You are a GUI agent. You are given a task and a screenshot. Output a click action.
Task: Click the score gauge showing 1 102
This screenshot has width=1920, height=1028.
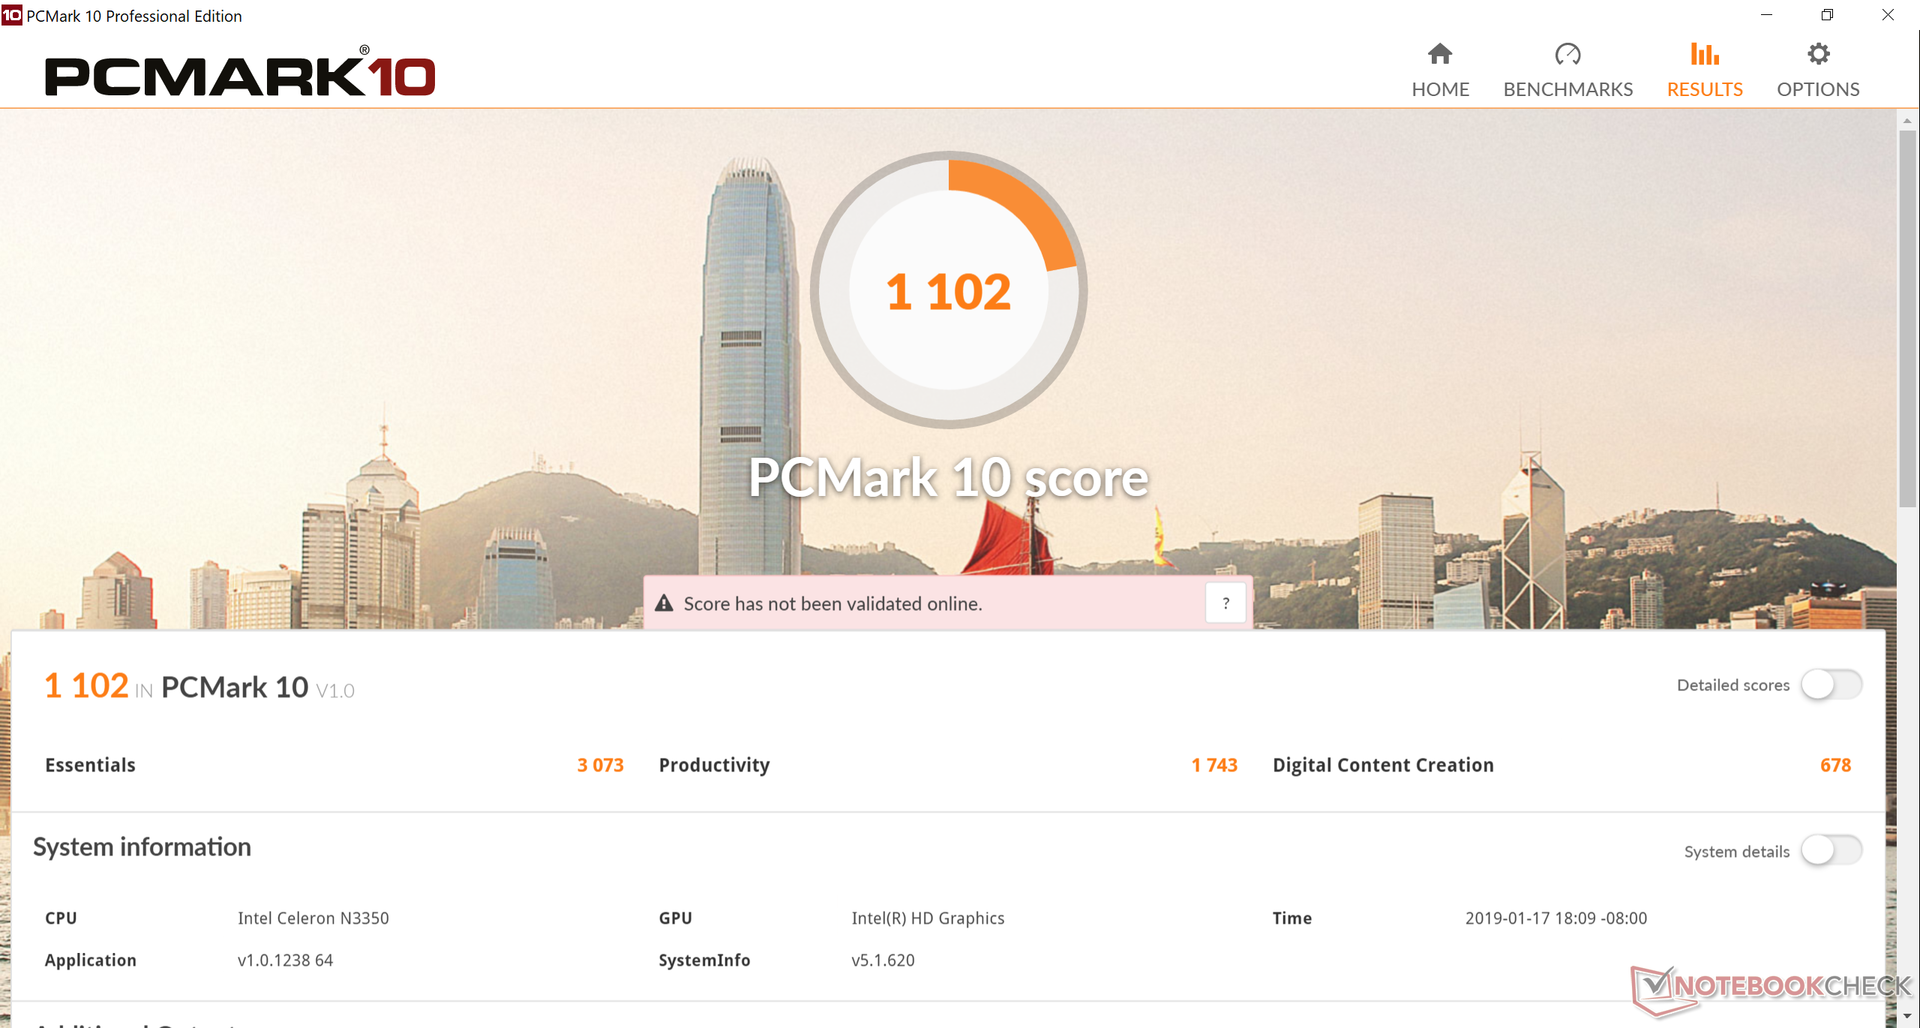pos(948,290)
